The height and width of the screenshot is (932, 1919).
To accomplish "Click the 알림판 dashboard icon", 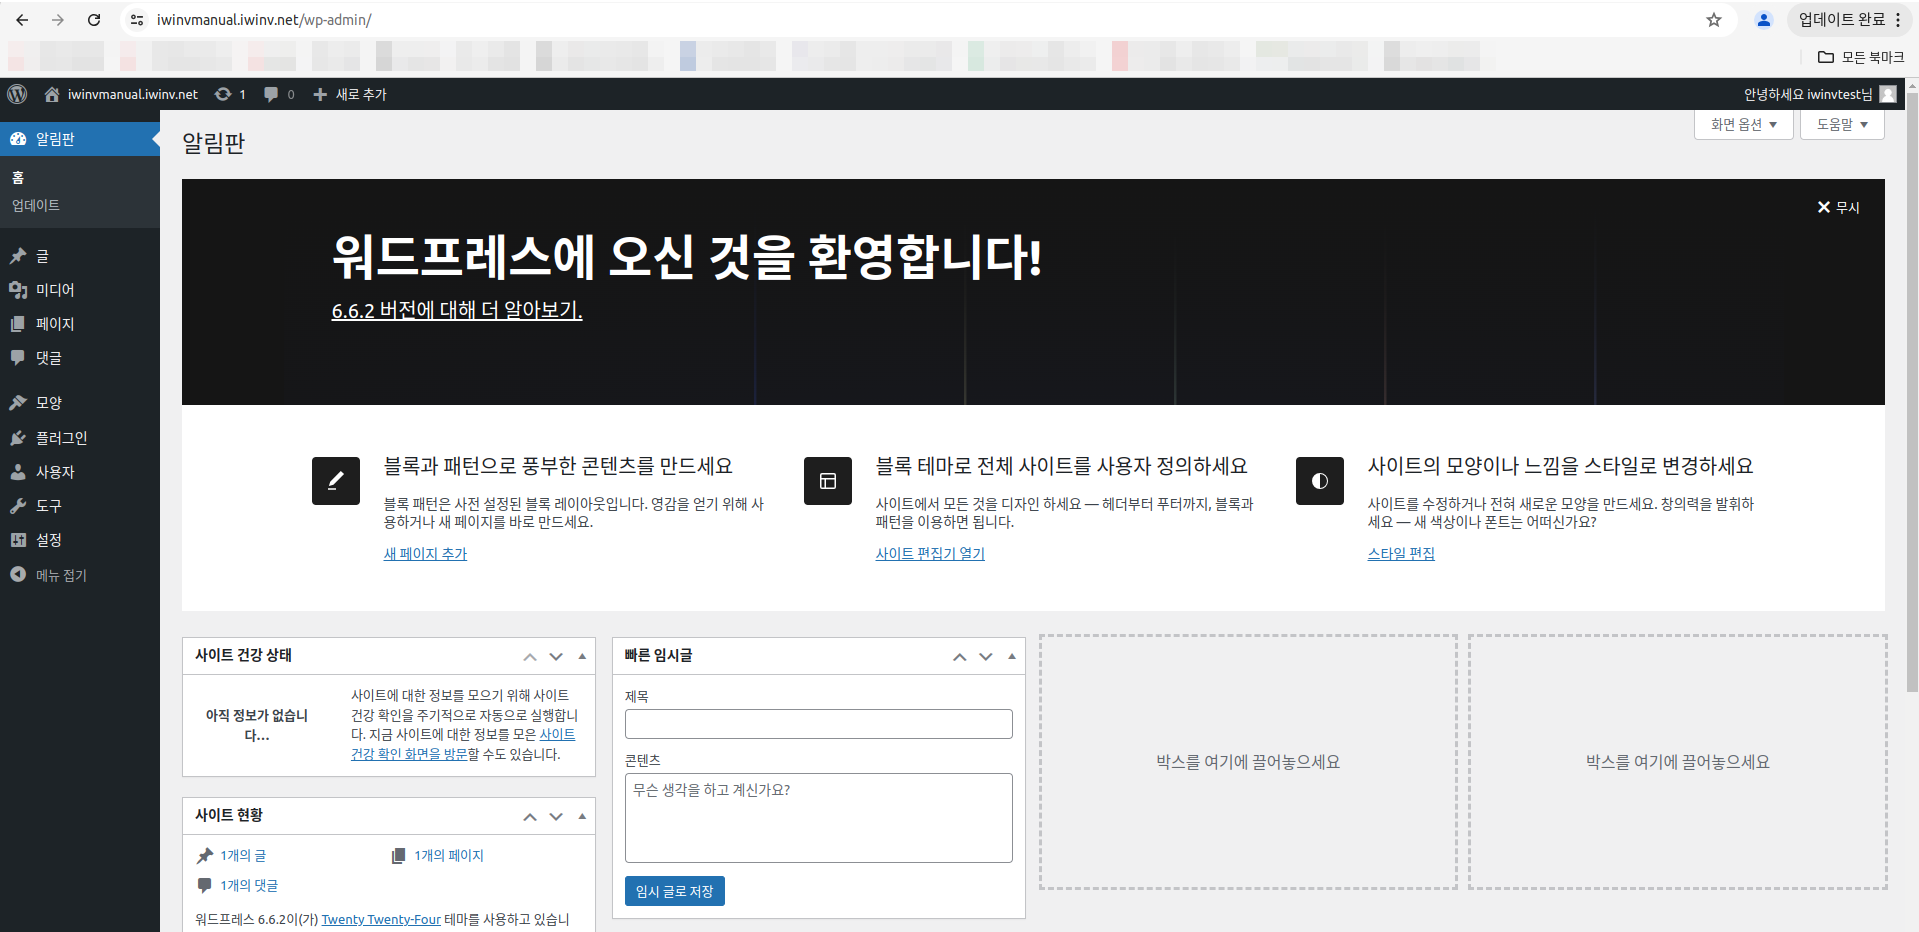I will coord(18,139).
